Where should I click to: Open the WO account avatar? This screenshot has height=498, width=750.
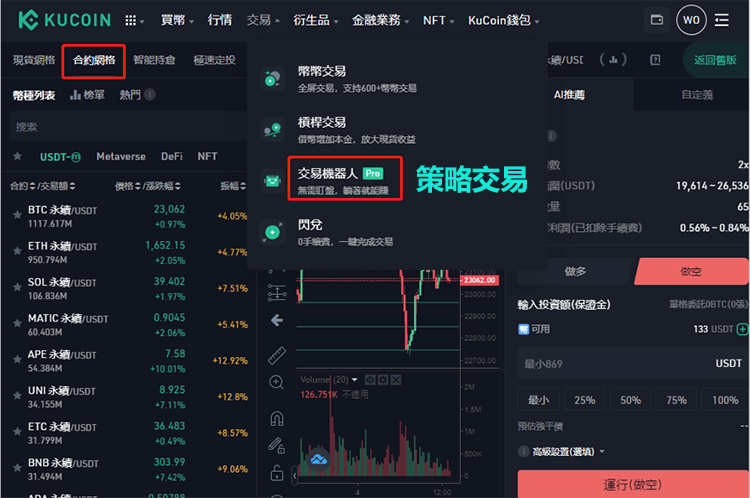[x=691, y=20]
